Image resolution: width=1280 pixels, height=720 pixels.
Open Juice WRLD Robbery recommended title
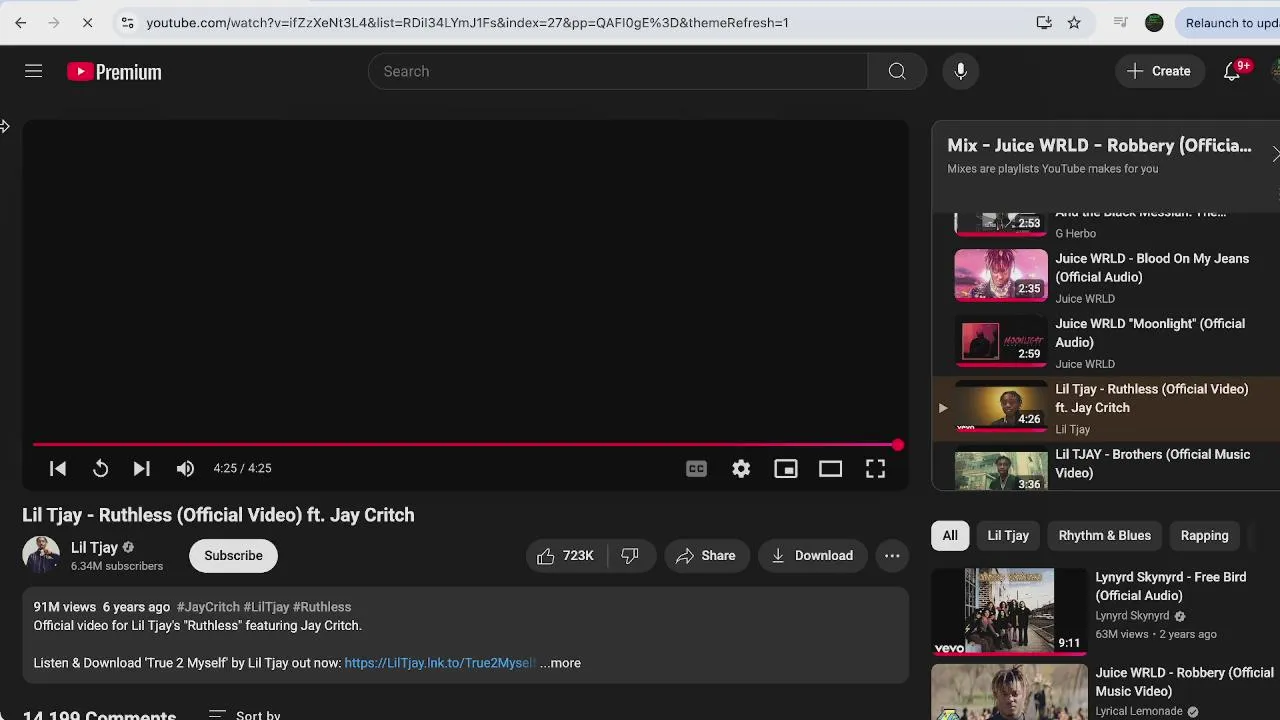pyautogui.click(x=1184, y=682)
